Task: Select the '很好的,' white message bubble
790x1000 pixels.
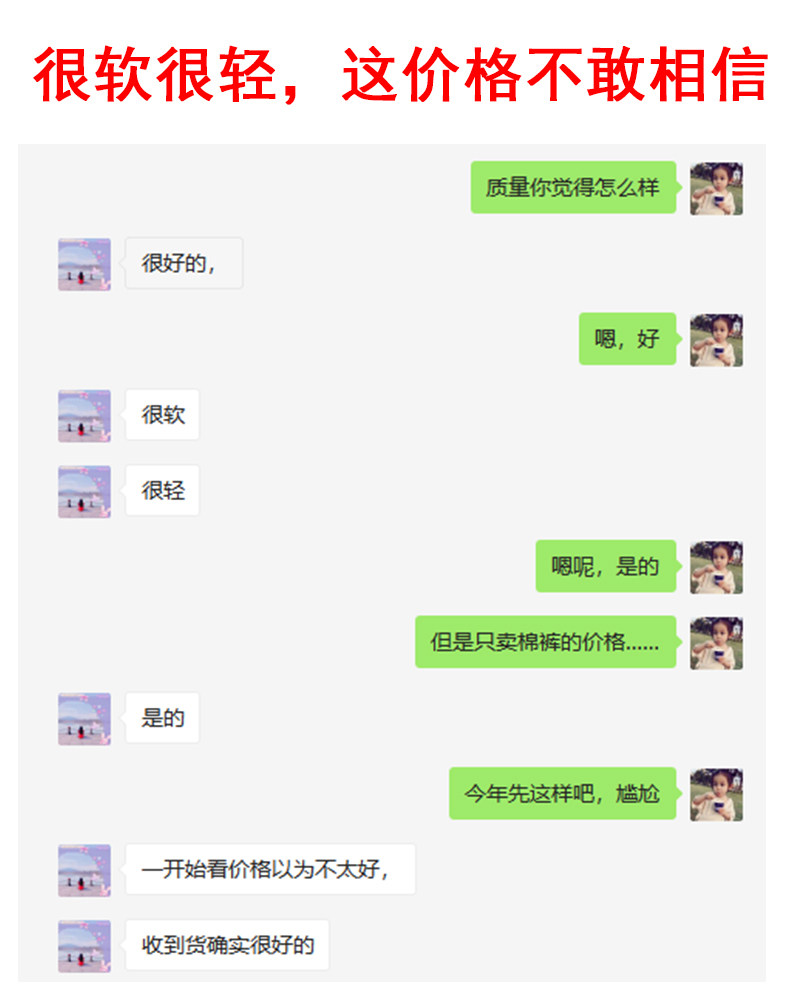Action: (x=184, y=263)
